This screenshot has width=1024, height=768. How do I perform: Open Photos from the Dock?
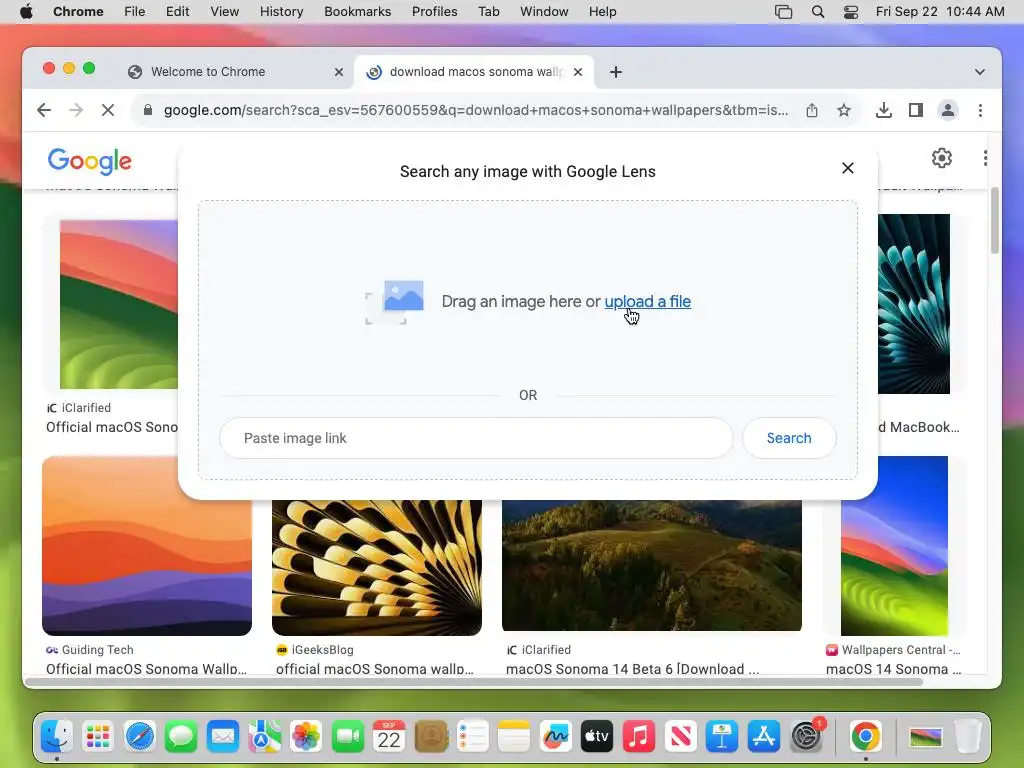pyautogui.click(x=306, y=737)
